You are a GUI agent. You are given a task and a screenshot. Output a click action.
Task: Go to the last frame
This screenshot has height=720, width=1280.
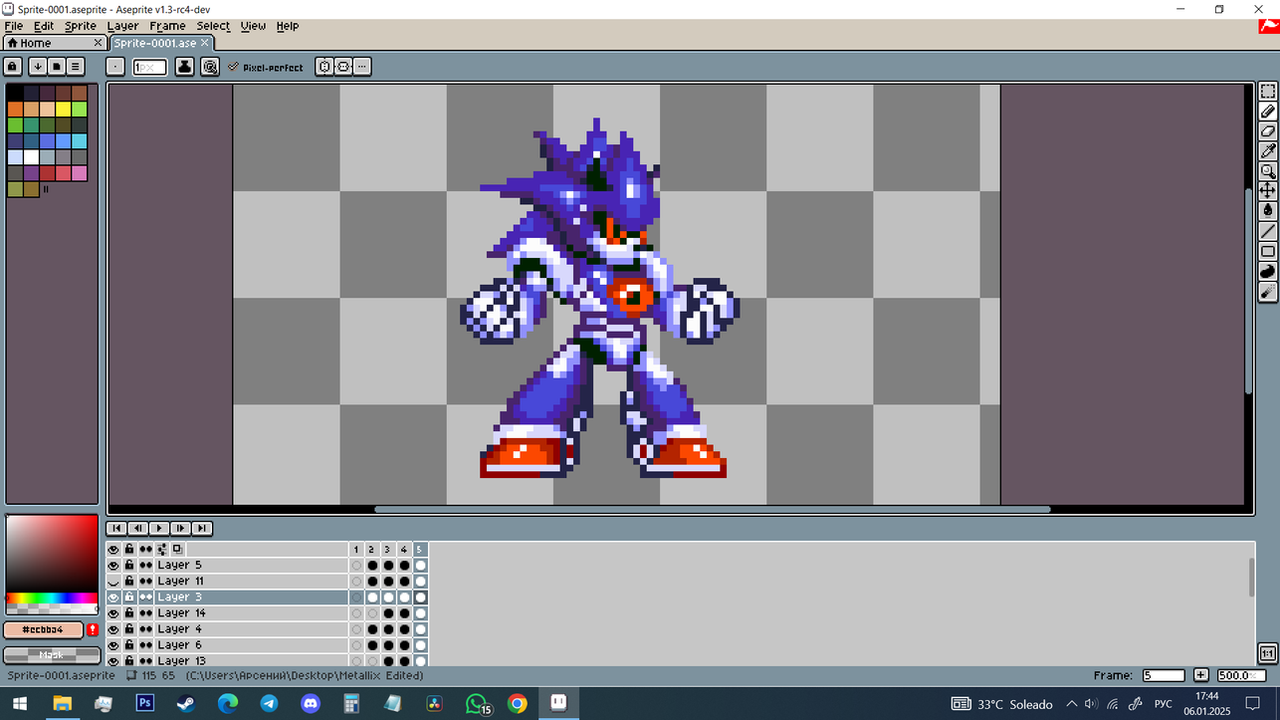tap(202, 528)
